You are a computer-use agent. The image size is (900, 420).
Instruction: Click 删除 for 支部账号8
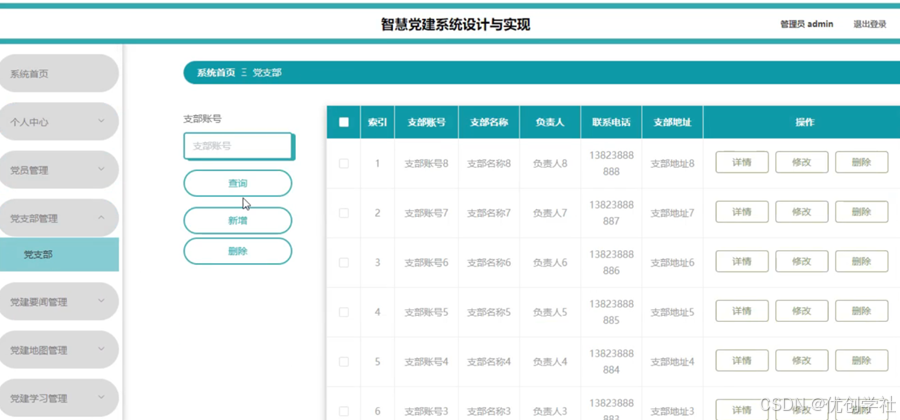point(862,162)
